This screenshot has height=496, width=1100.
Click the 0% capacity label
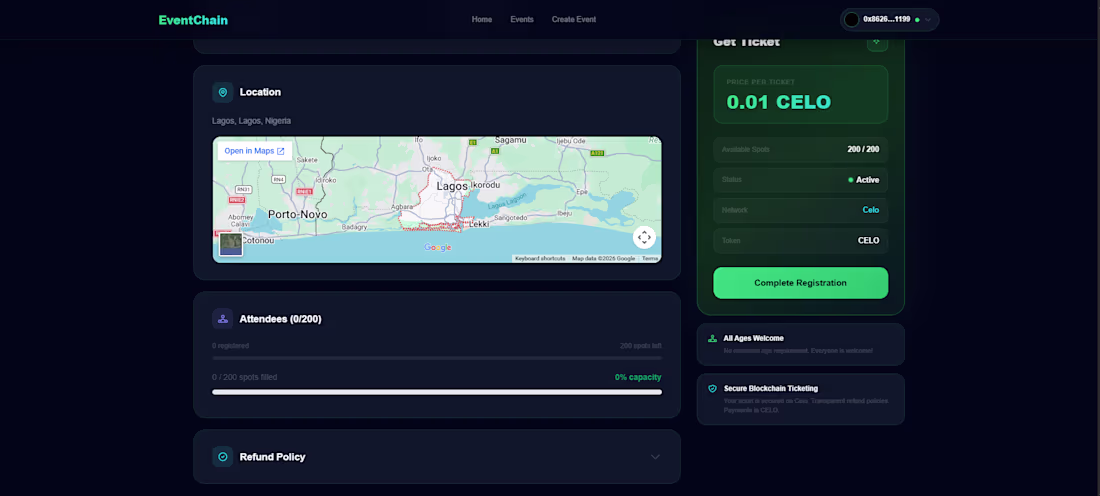point(638,377)
